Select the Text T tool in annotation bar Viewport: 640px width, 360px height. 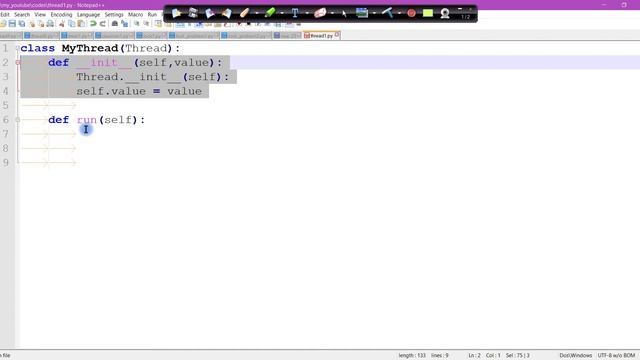pos(295,13)
